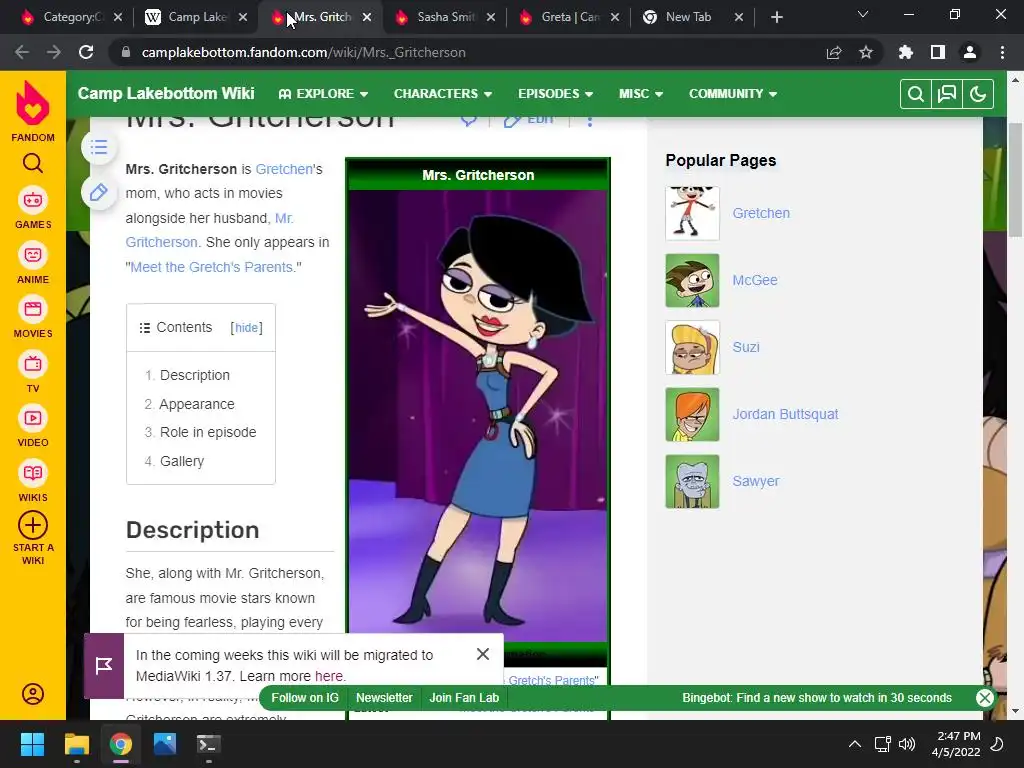The width and height of the screenshot is (1024, 768).
Task: Expand the Explore dropdown menu
Action: pos(323,94)
